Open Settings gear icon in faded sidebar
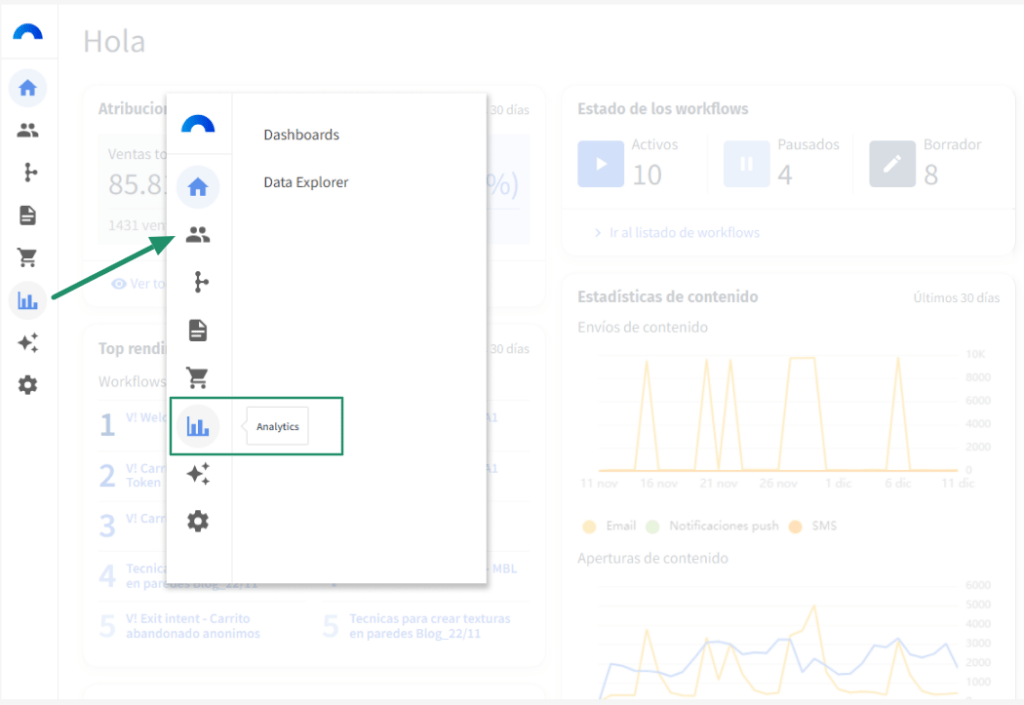The height and width of the screenshot is (705, 1024). (x=27, y=385)
